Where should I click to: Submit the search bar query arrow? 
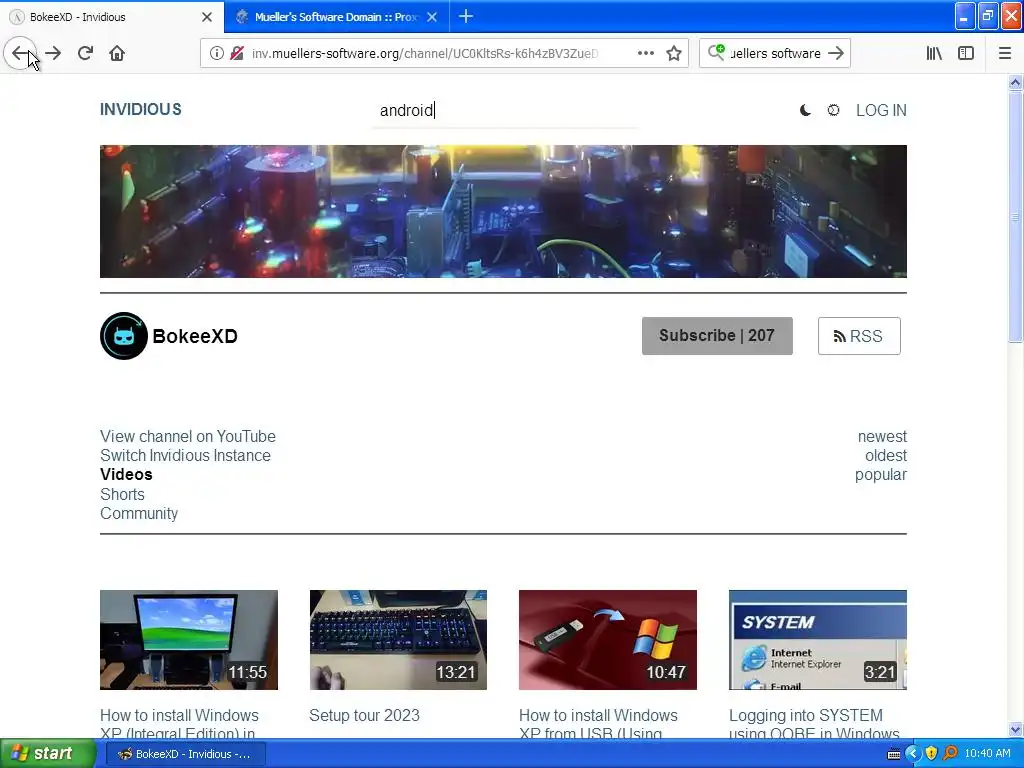pos(836,53)
